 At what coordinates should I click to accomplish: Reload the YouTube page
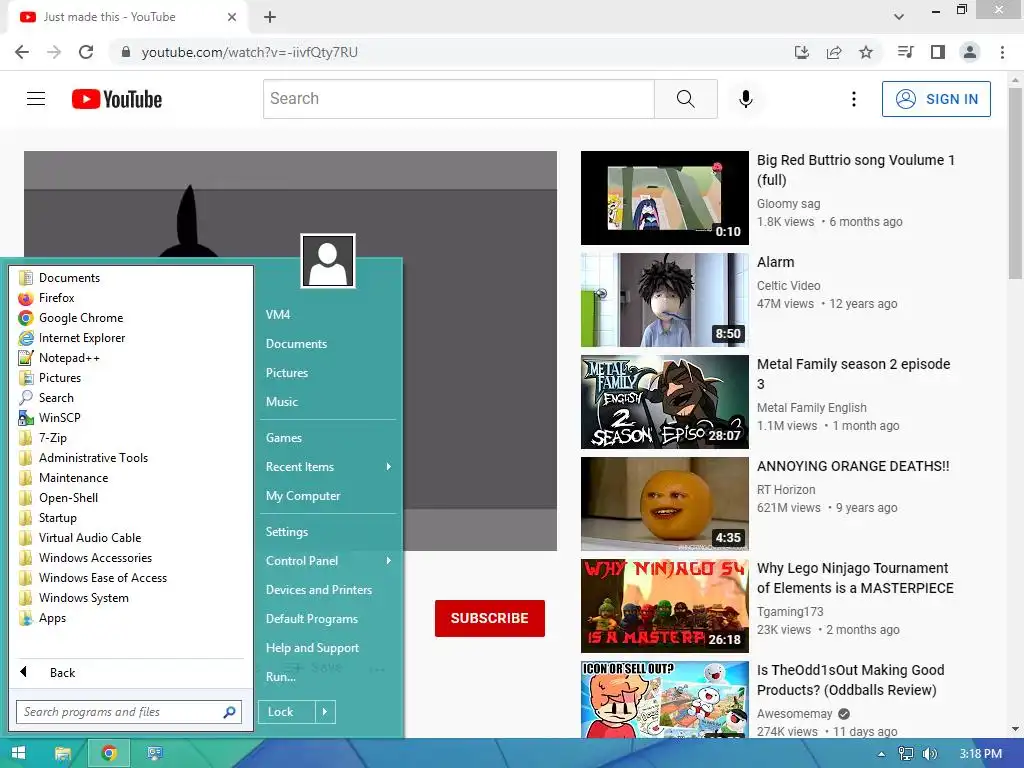point(86,52)
